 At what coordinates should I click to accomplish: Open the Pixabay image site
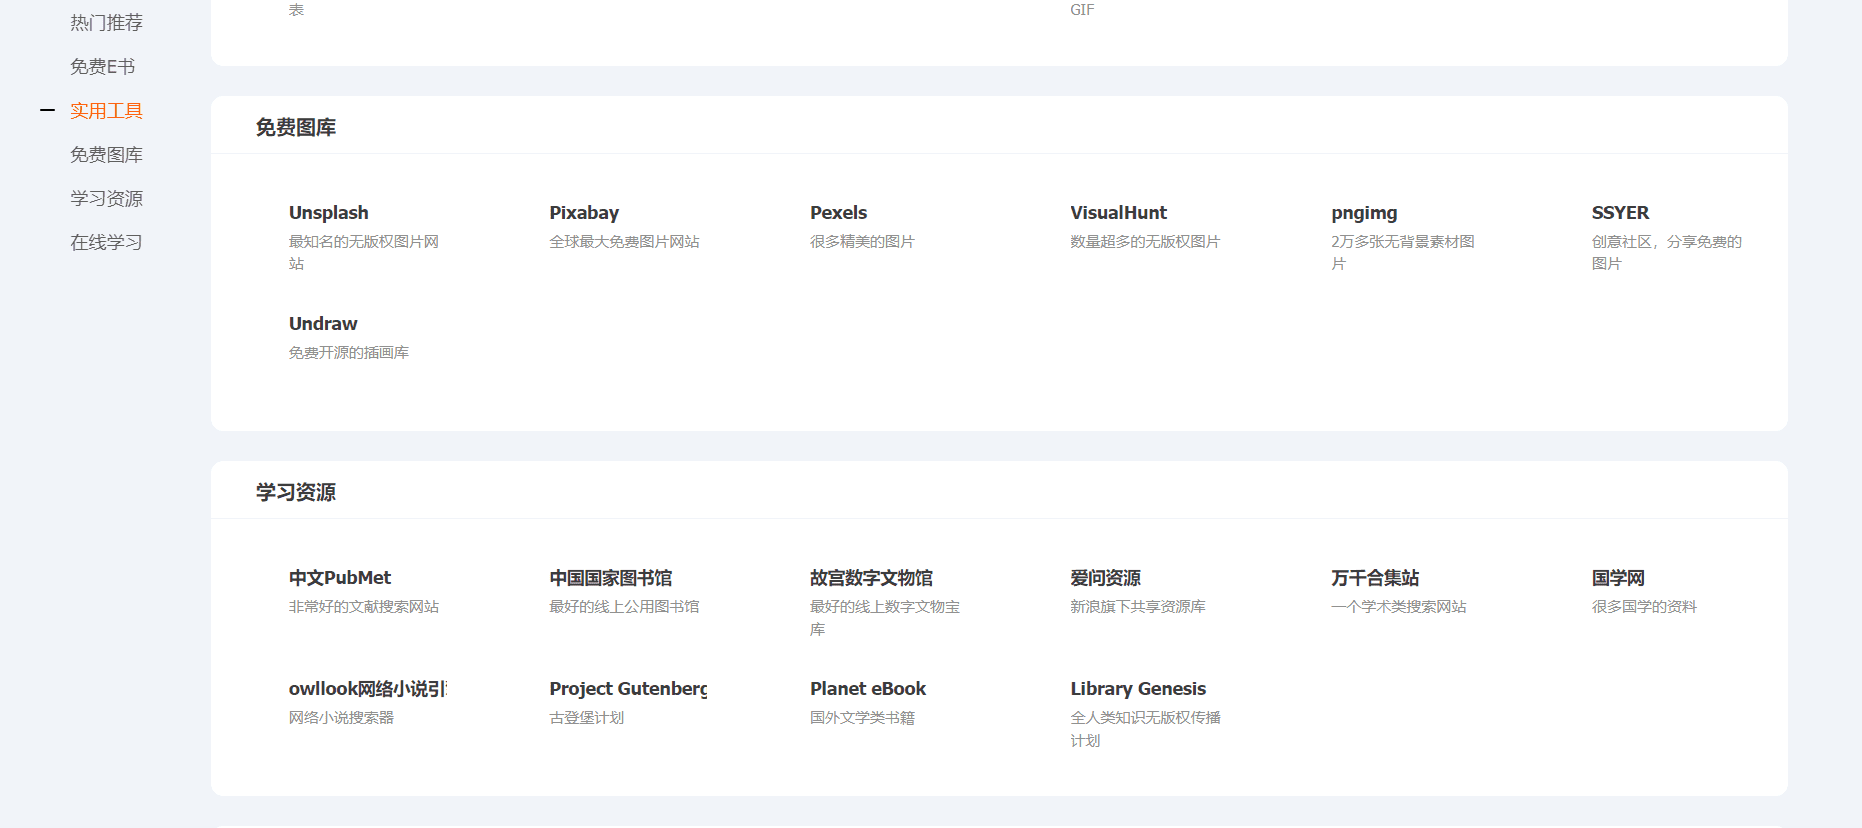coord(584,213)
